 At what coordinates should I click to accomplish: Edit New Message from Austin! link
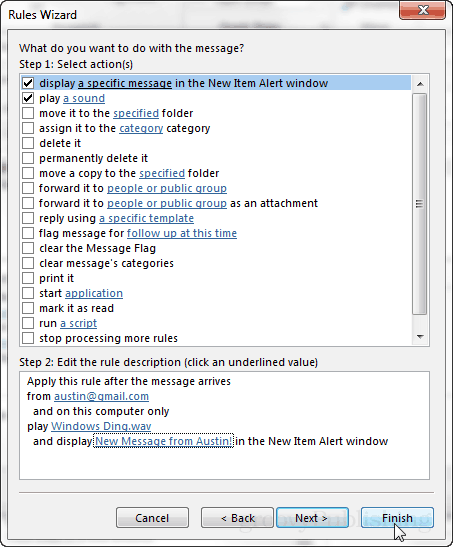164,441
